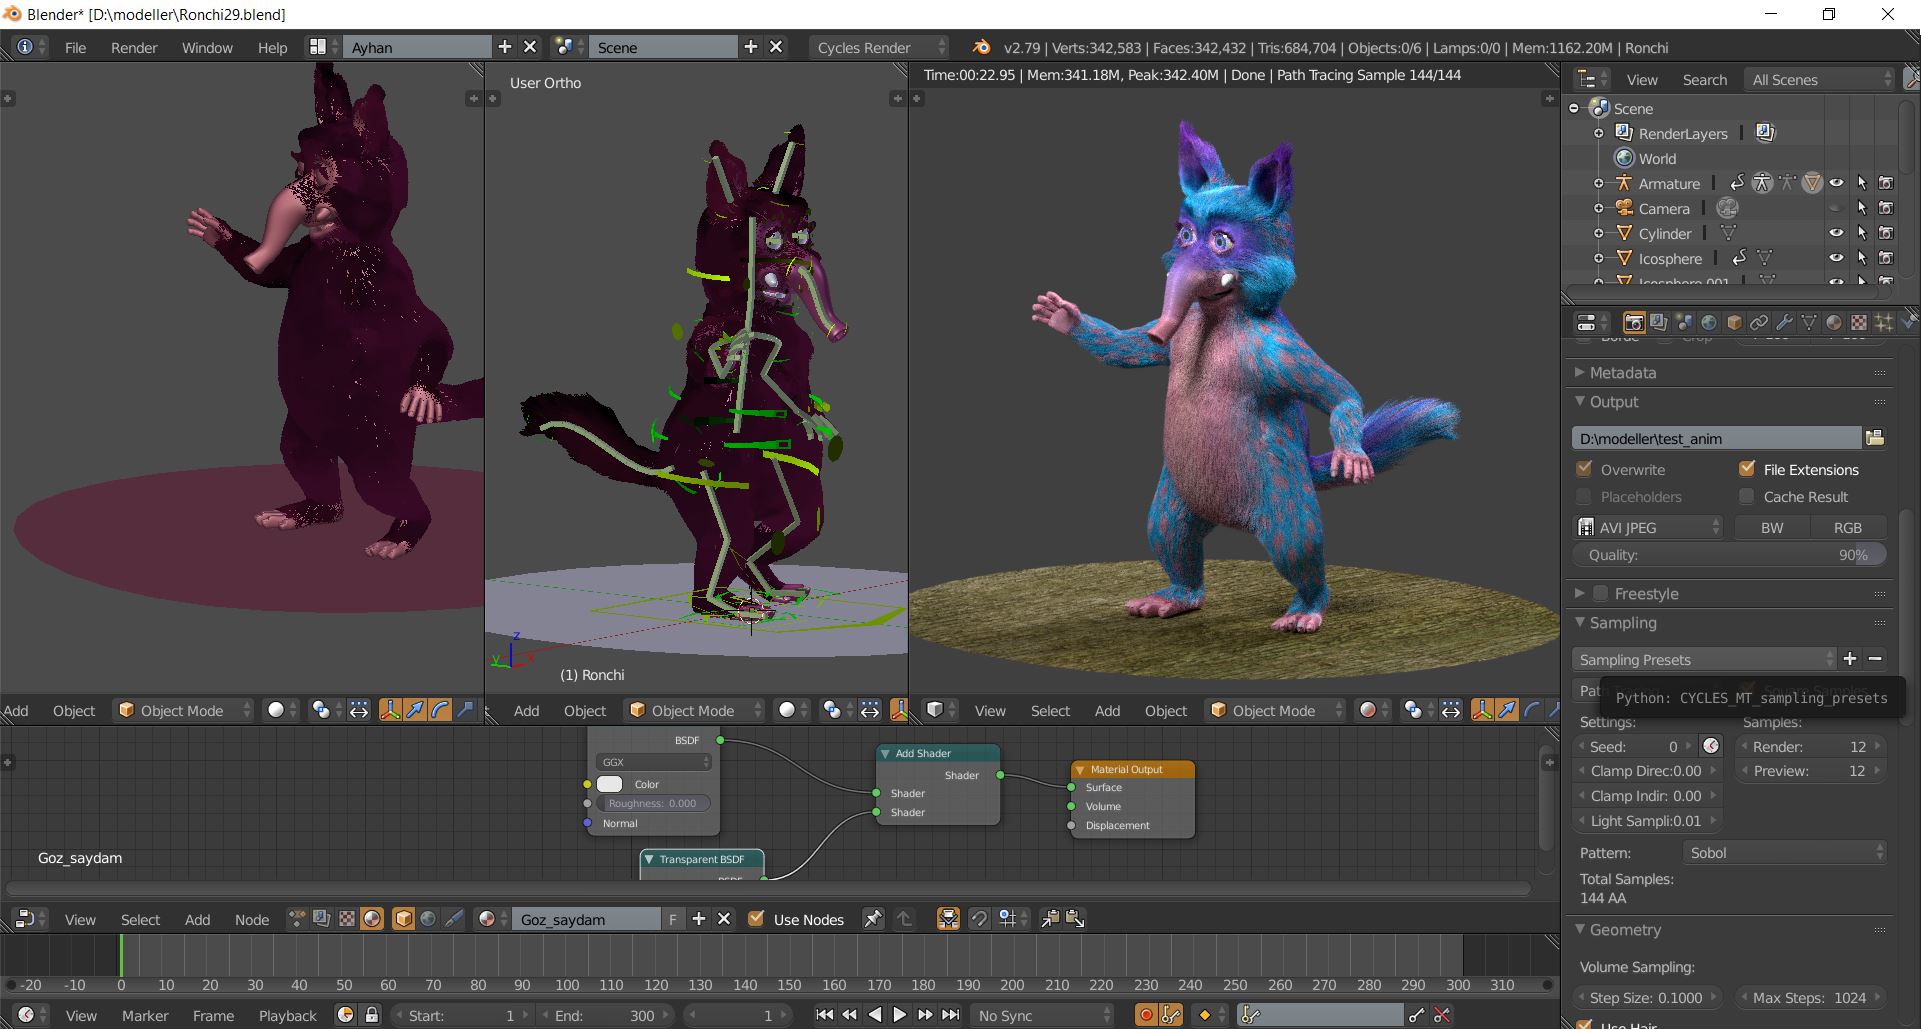Open the Material properties tab (sphere icon)
Screen dimensions: 1921x1029
[1834, 322]
